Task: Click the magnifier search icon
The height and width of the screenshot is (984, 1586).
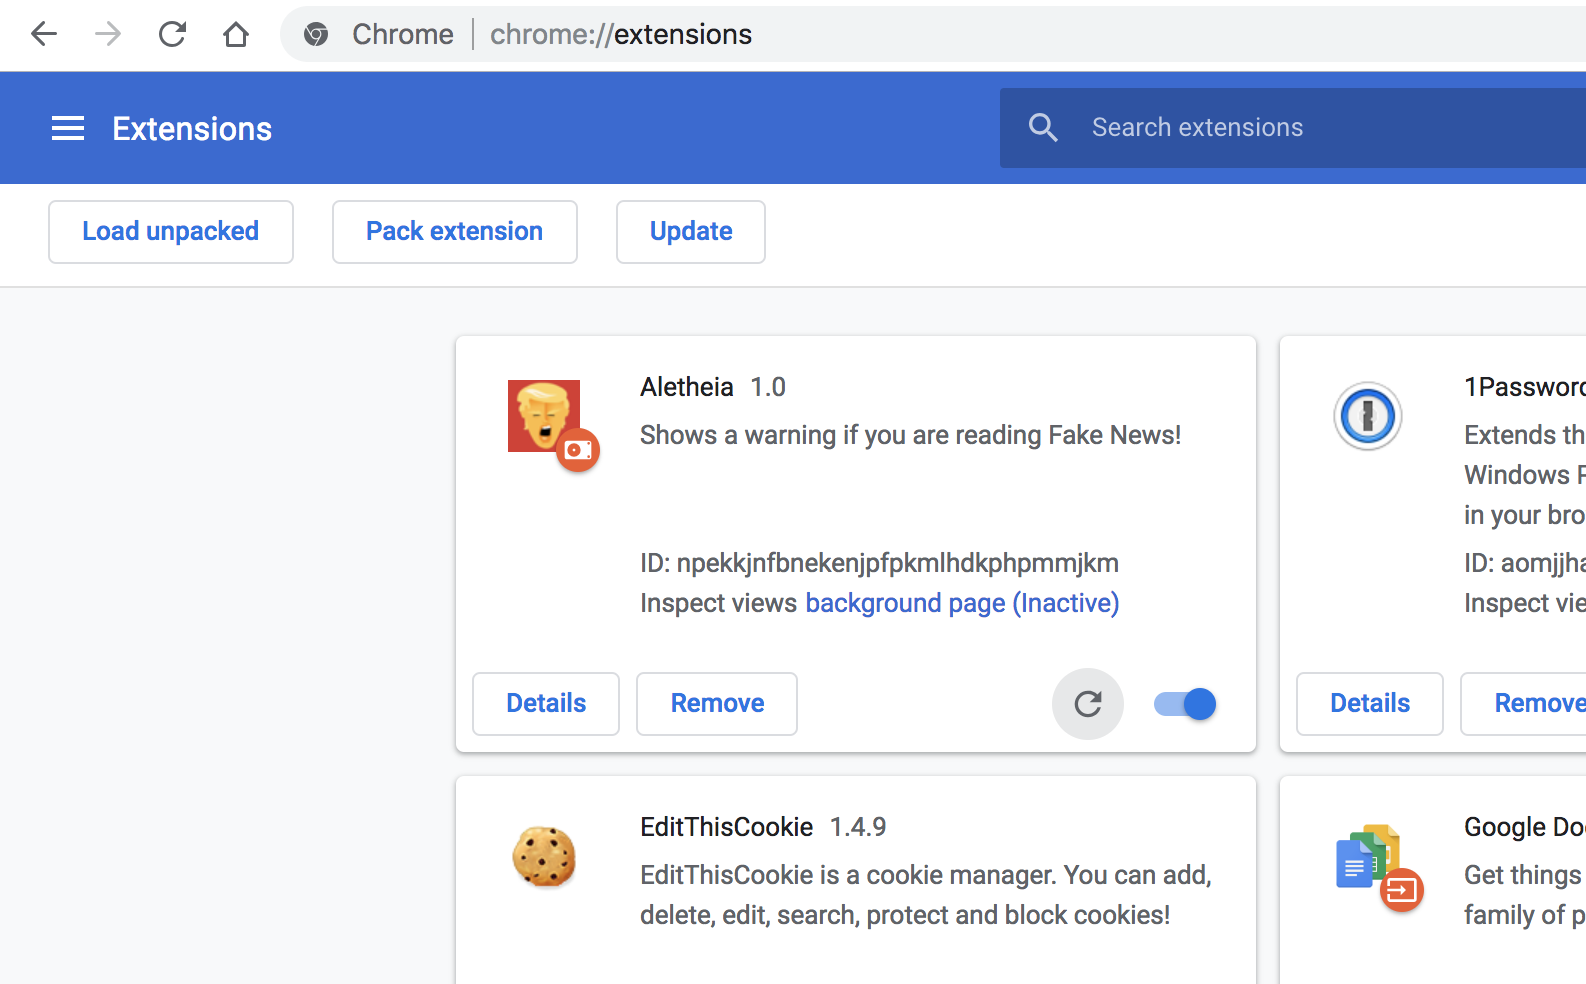Action: click(1042, 127)
